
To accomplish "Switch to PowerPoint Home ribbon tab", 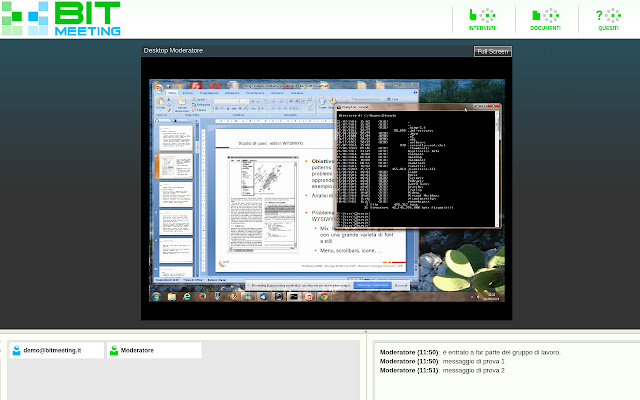I will tap(172, 93).
